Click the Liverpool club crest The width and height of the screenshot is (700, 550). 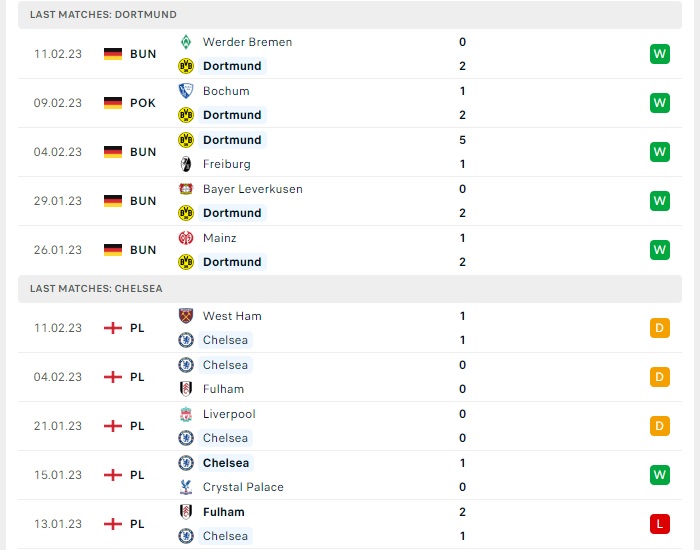tap(186, 414)
